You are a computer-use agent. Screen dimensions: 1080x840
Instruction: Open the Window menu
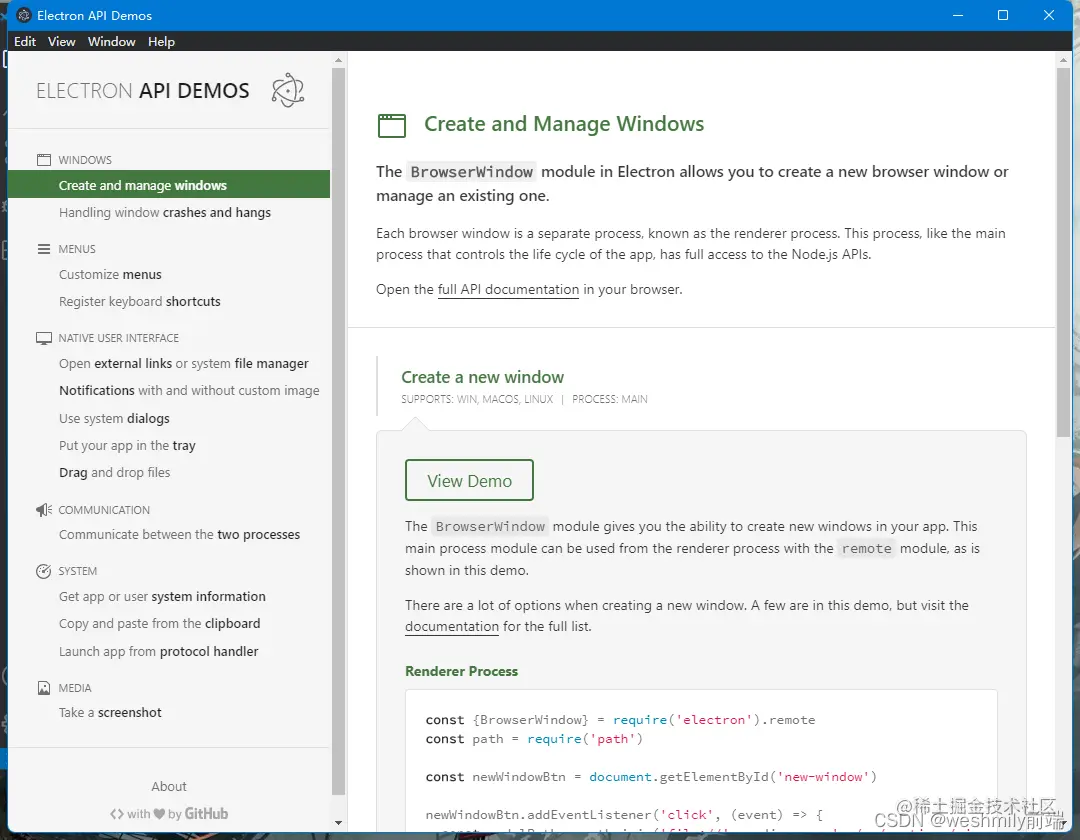[112, 41]
